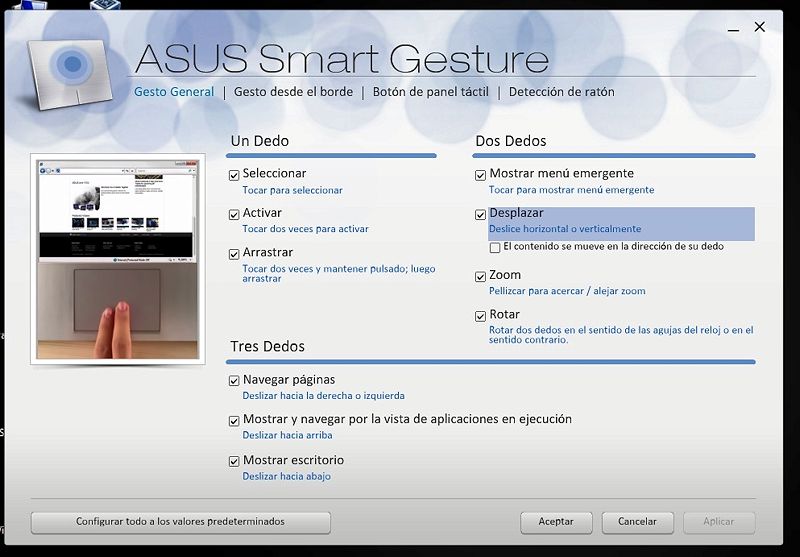
Task: Enable El contenido se mueve en la dirección checkbox
Action: point(495,248)
